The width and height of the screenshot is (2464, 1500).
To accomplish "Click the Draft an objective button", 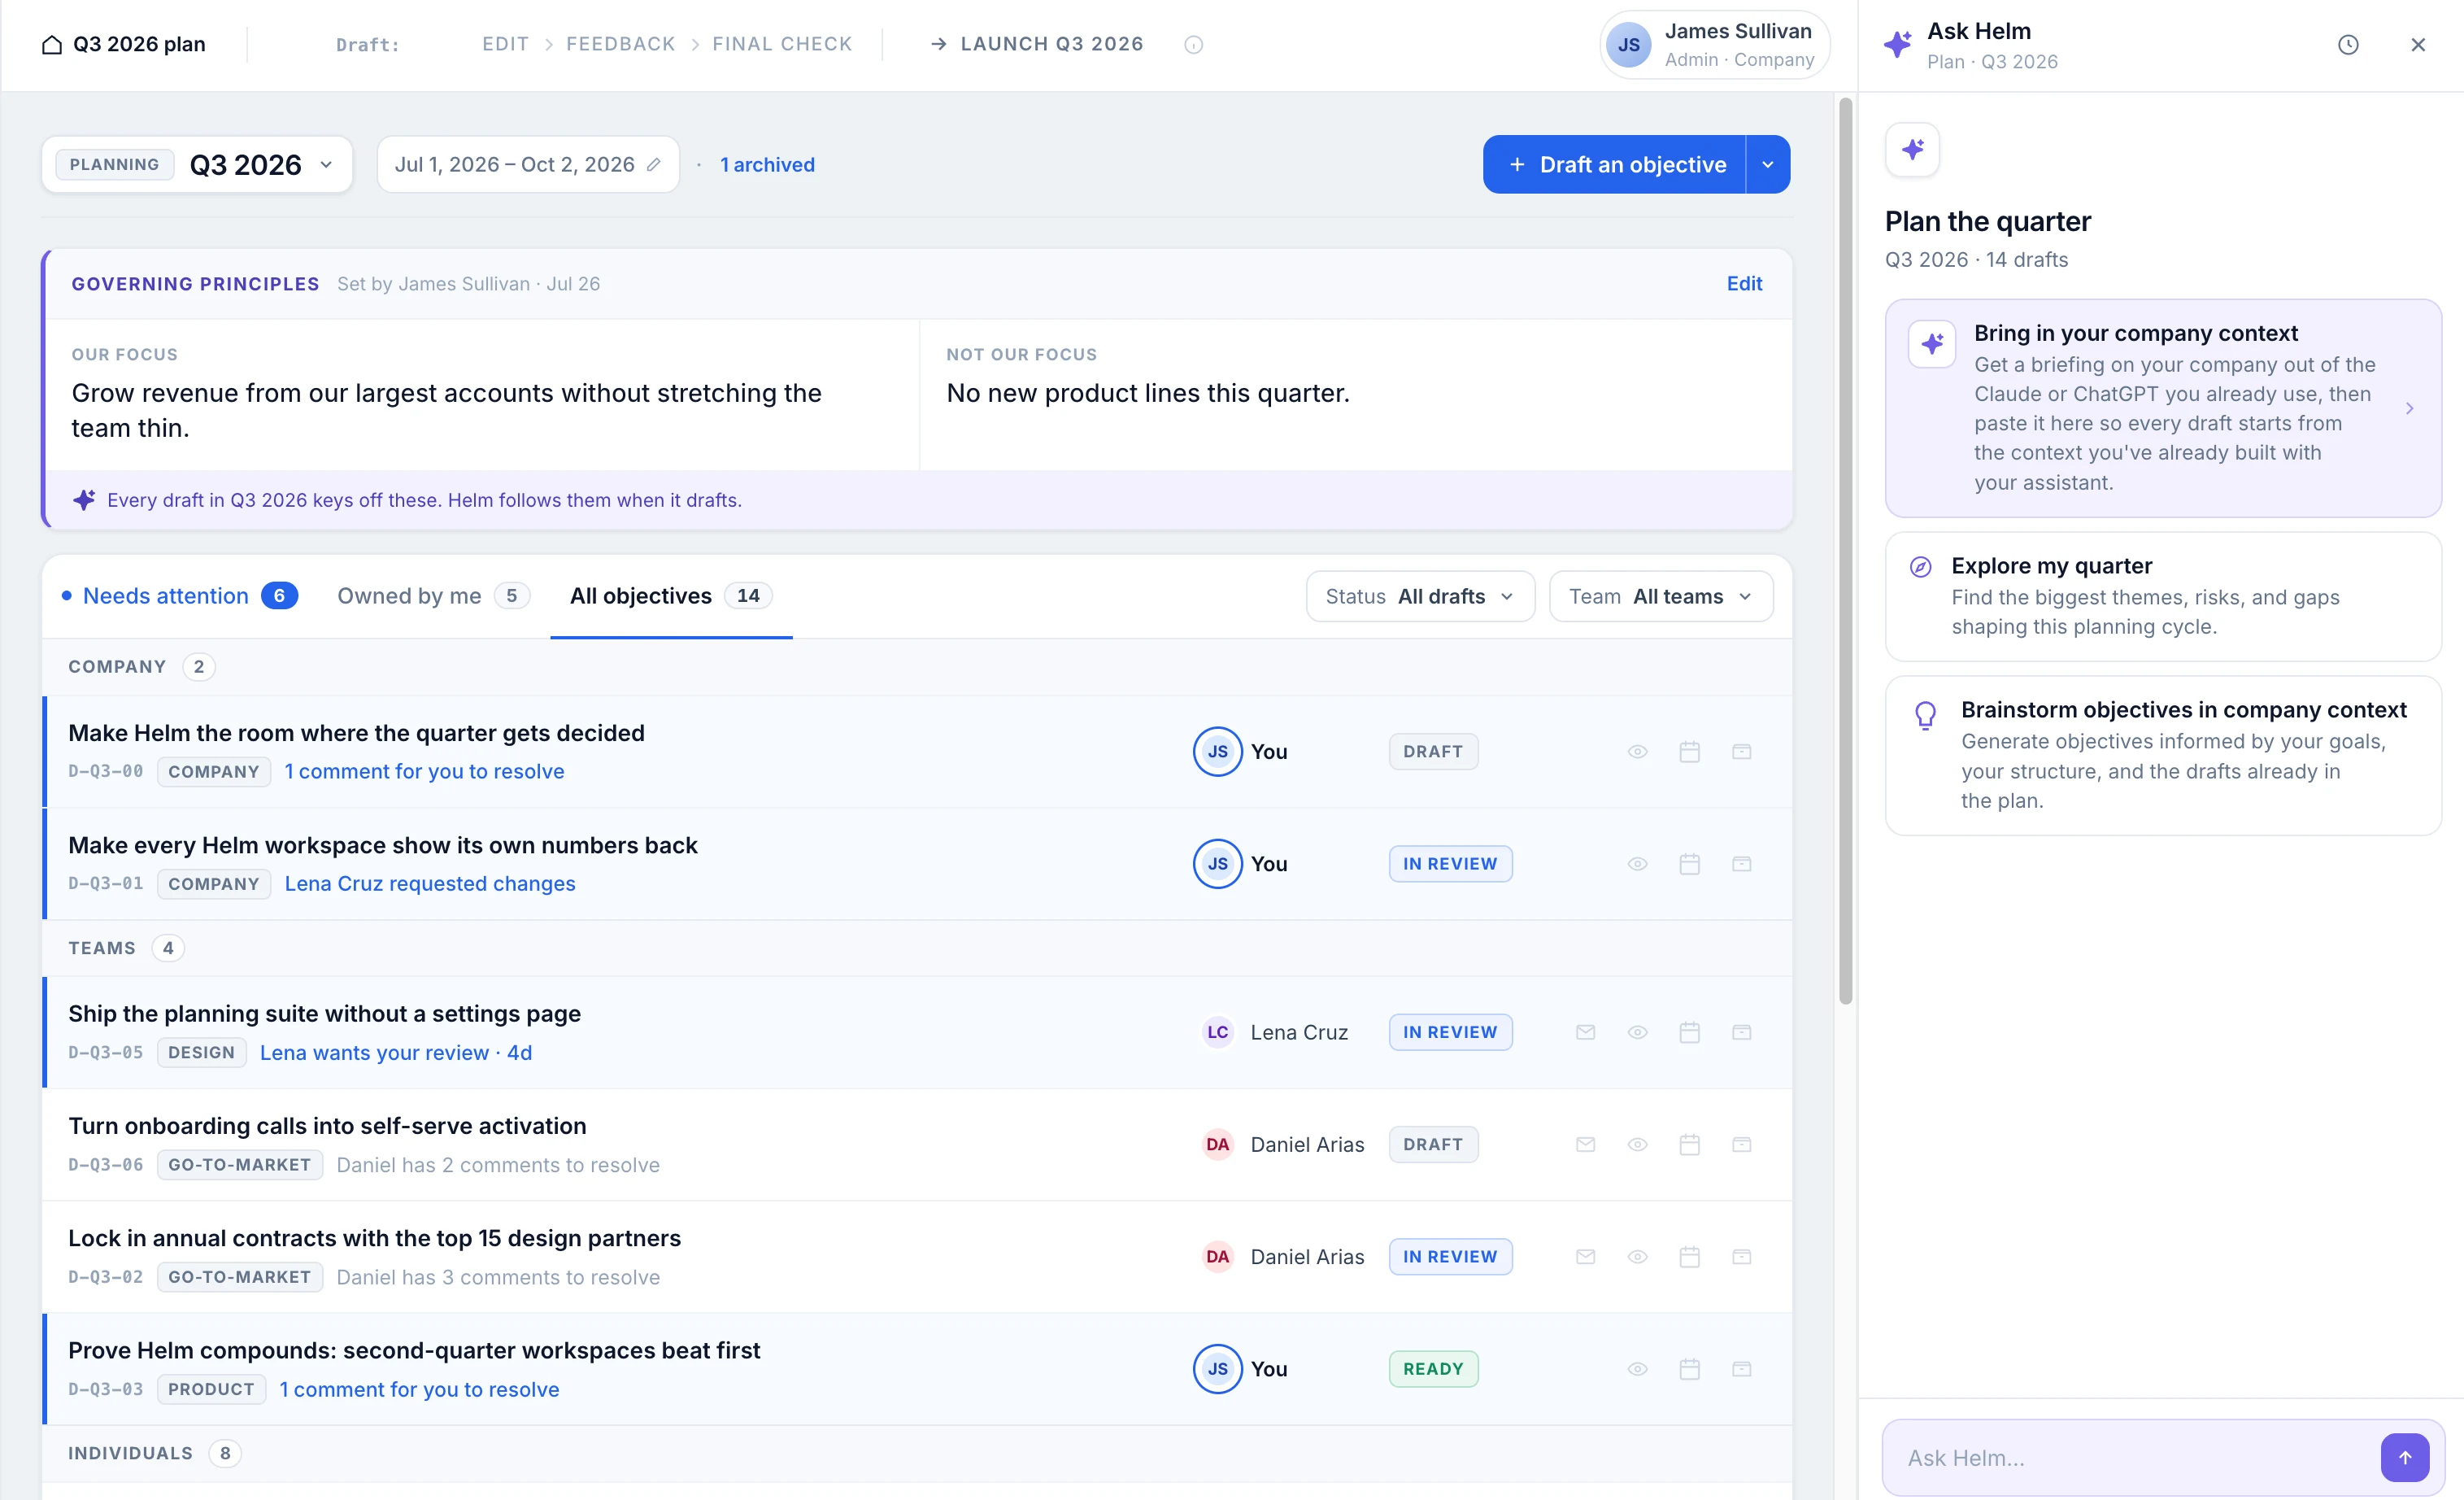I will tap(1615, 164).
